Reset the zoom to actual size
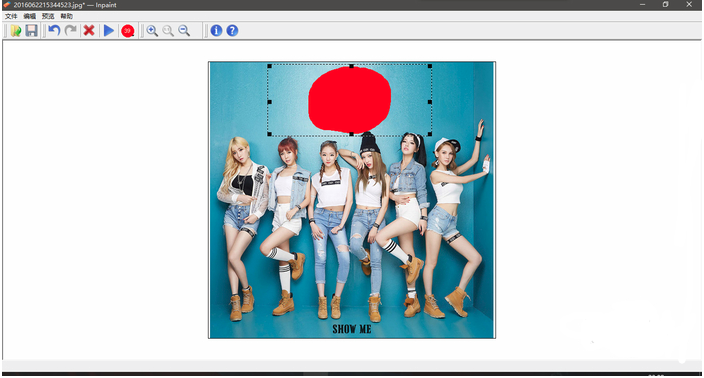The height and width of the screenshot is (378, 704). point(168,31)
